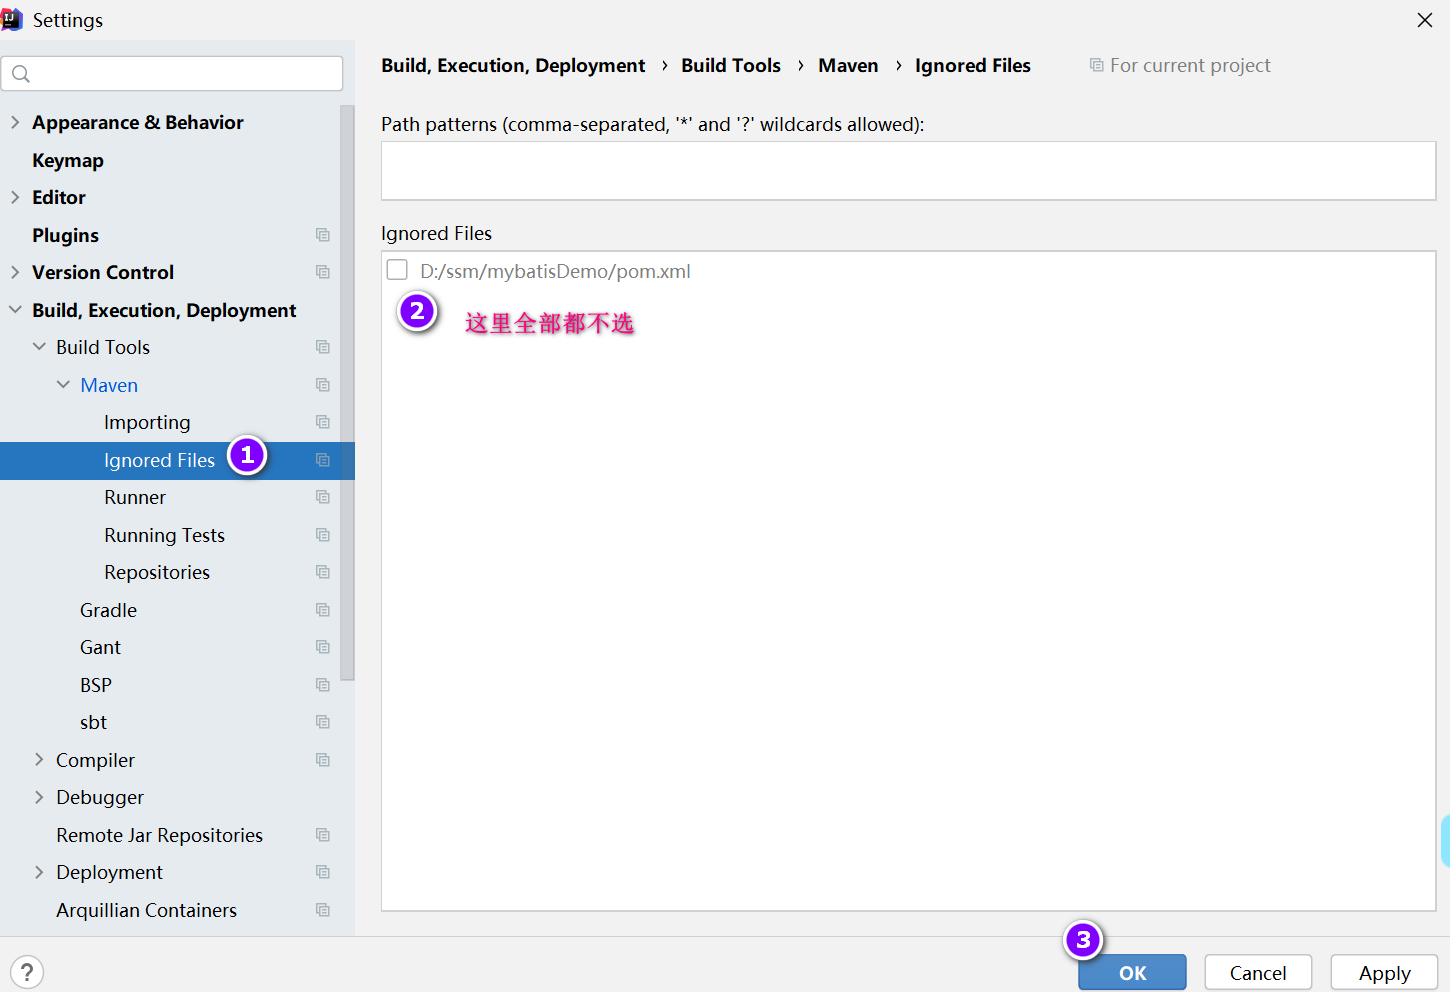This screenshot has height=992, width=1450.
Task: Open Gant settings
Action: (100, 647)
